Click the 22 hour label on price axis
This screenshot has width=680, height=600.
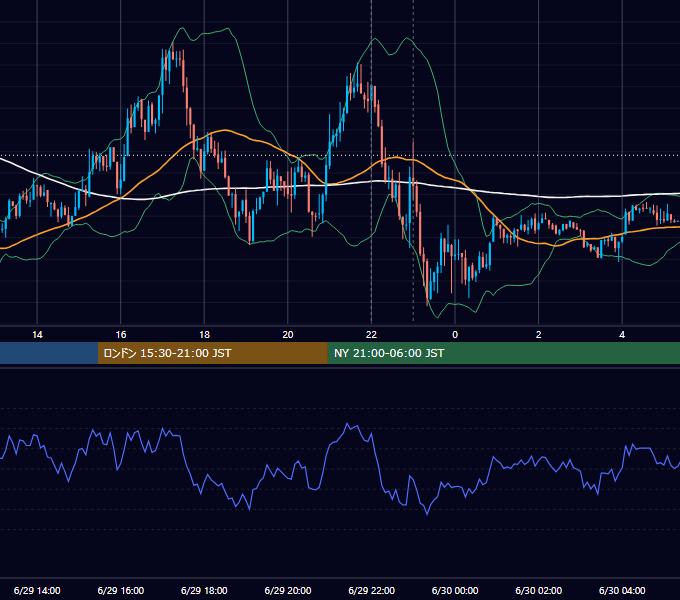tap(371, 335)
